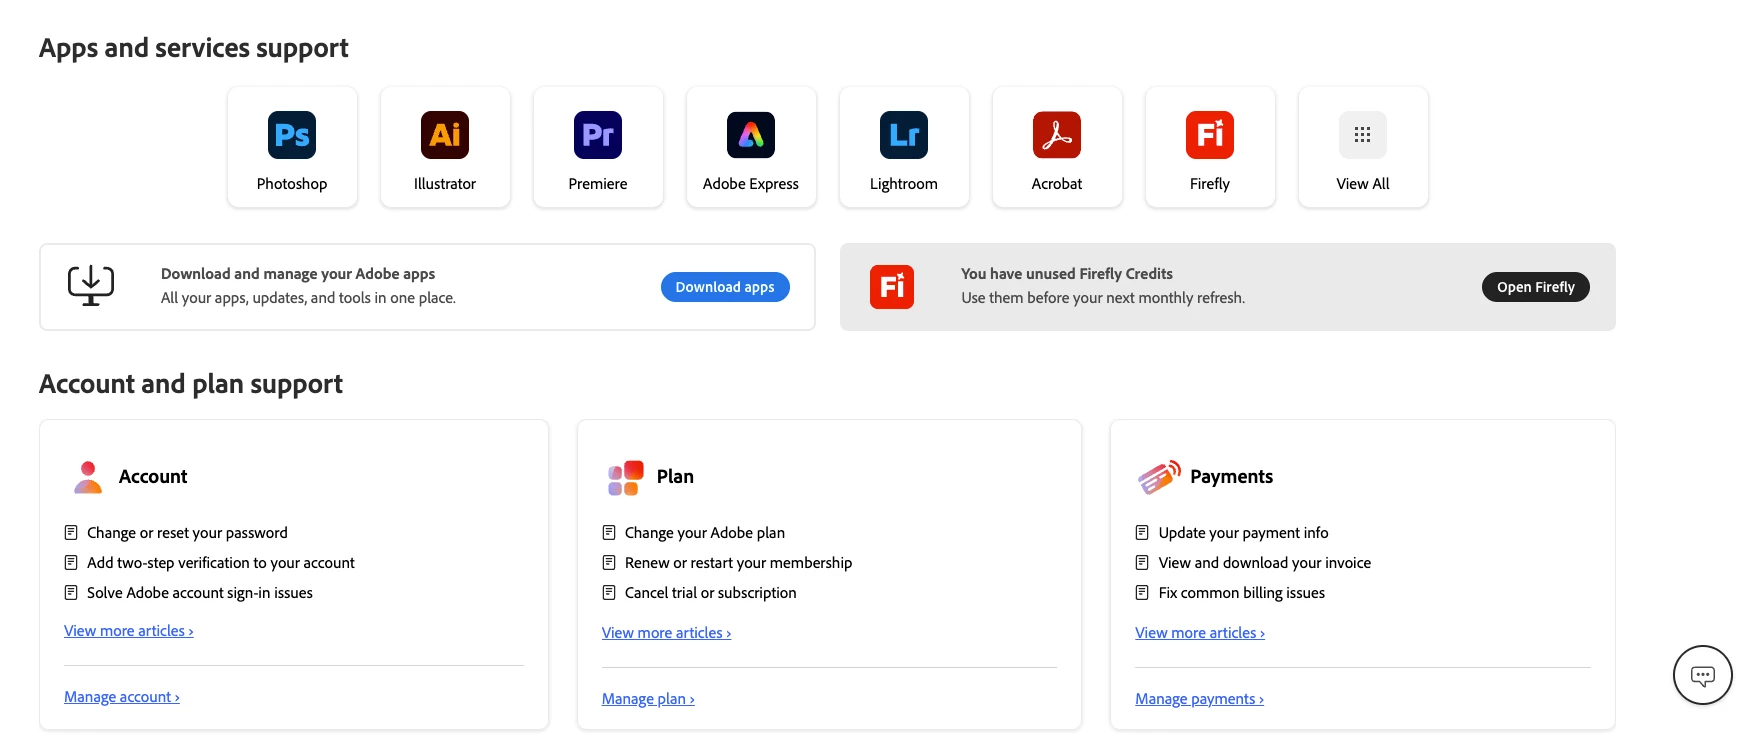
Task: Click the Plan colored squares icon
Action: (x=625, y=478)
